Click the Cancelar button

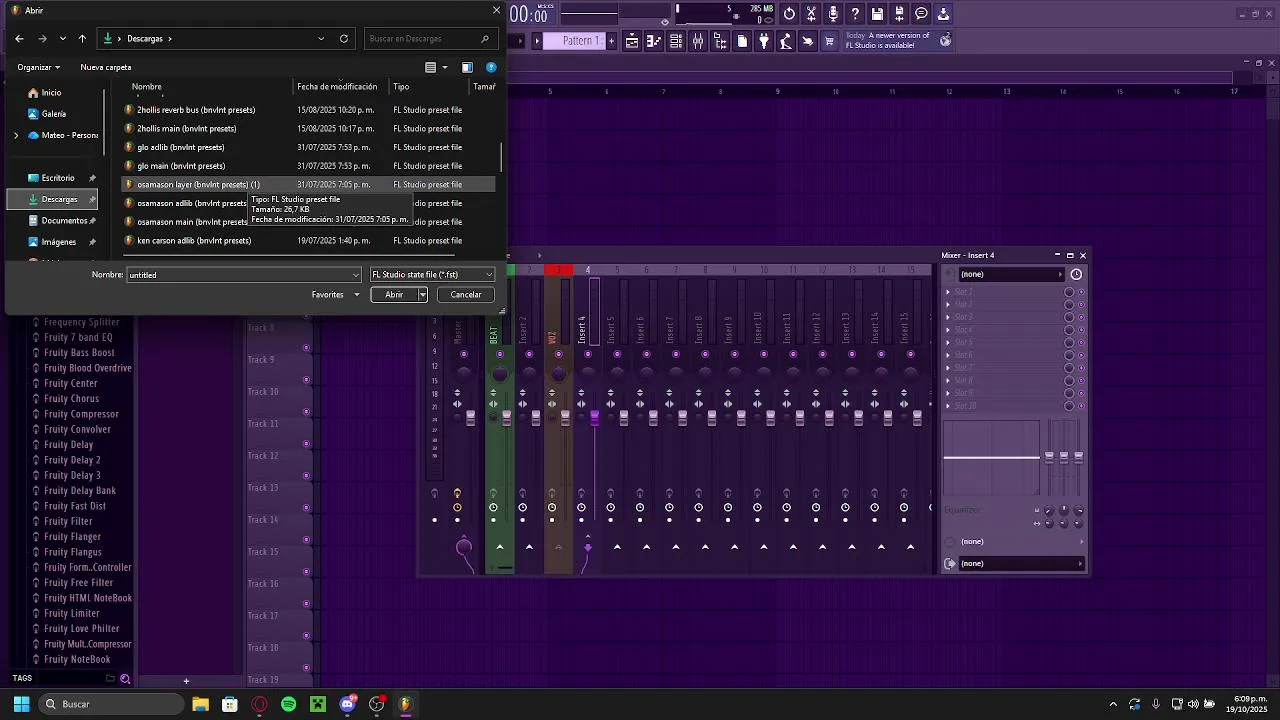click(466, 295)
